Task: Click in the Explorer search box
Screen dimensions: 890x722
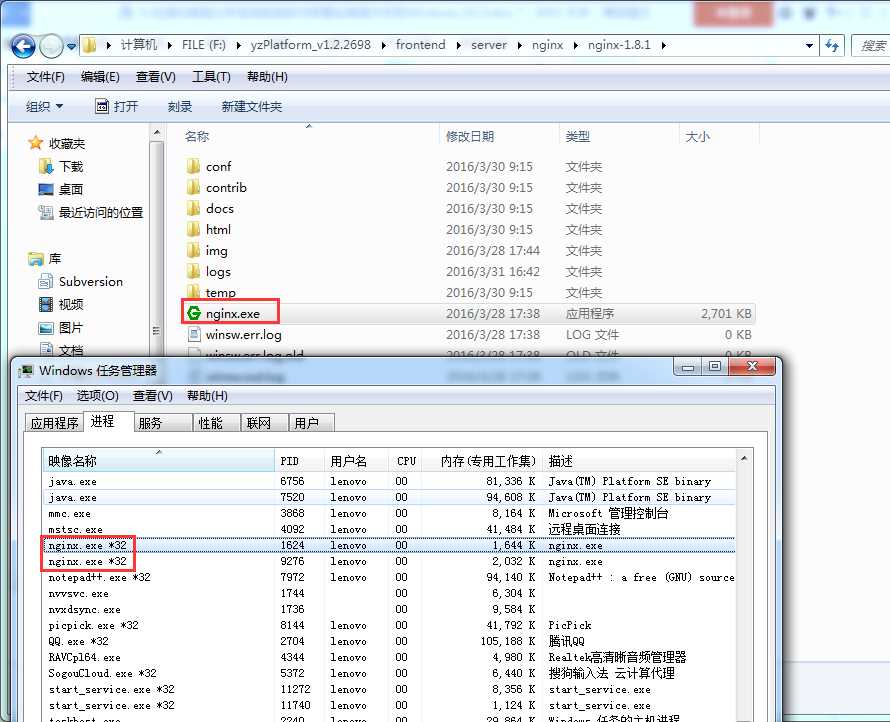Action: 871,45
